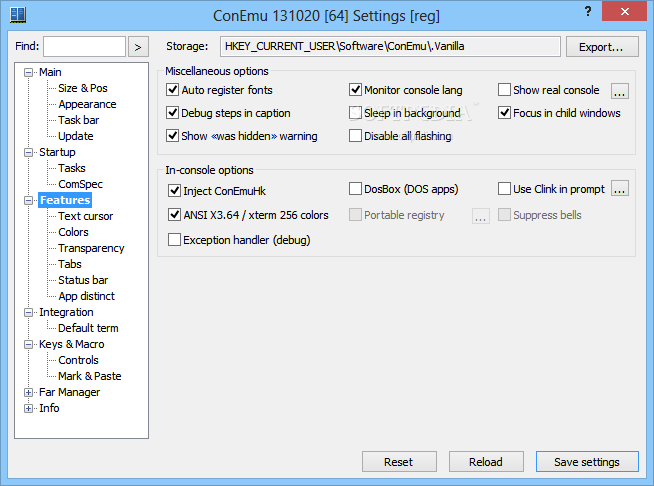Expand the Info tree node
This screenshot has height=486, width=654.
28,408
